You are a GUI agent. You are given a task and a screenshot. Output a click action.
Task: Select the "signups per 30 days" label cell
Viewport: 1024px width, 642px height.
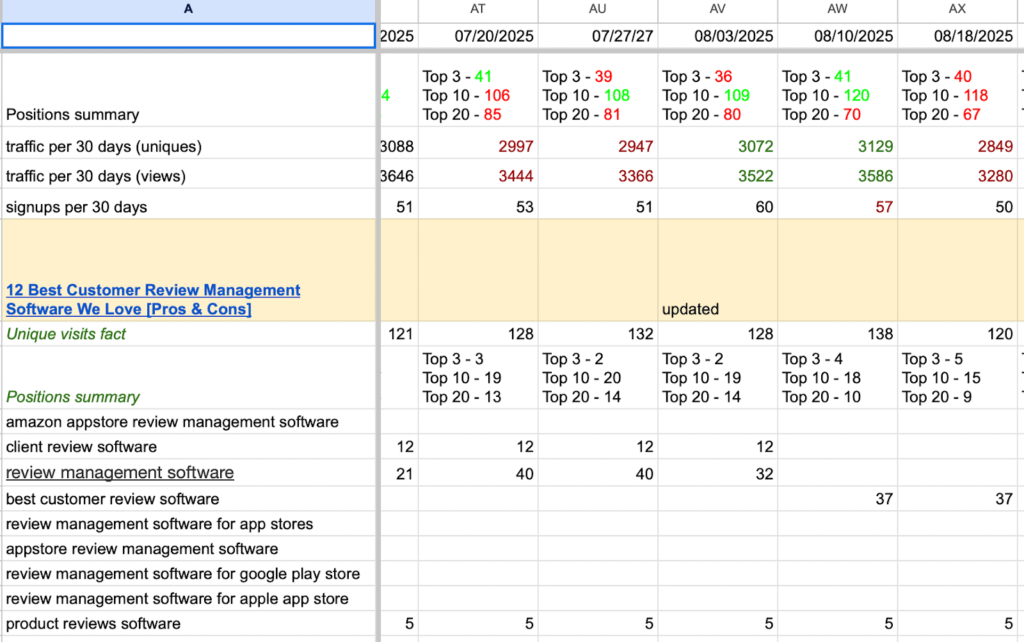pos(188,207)
